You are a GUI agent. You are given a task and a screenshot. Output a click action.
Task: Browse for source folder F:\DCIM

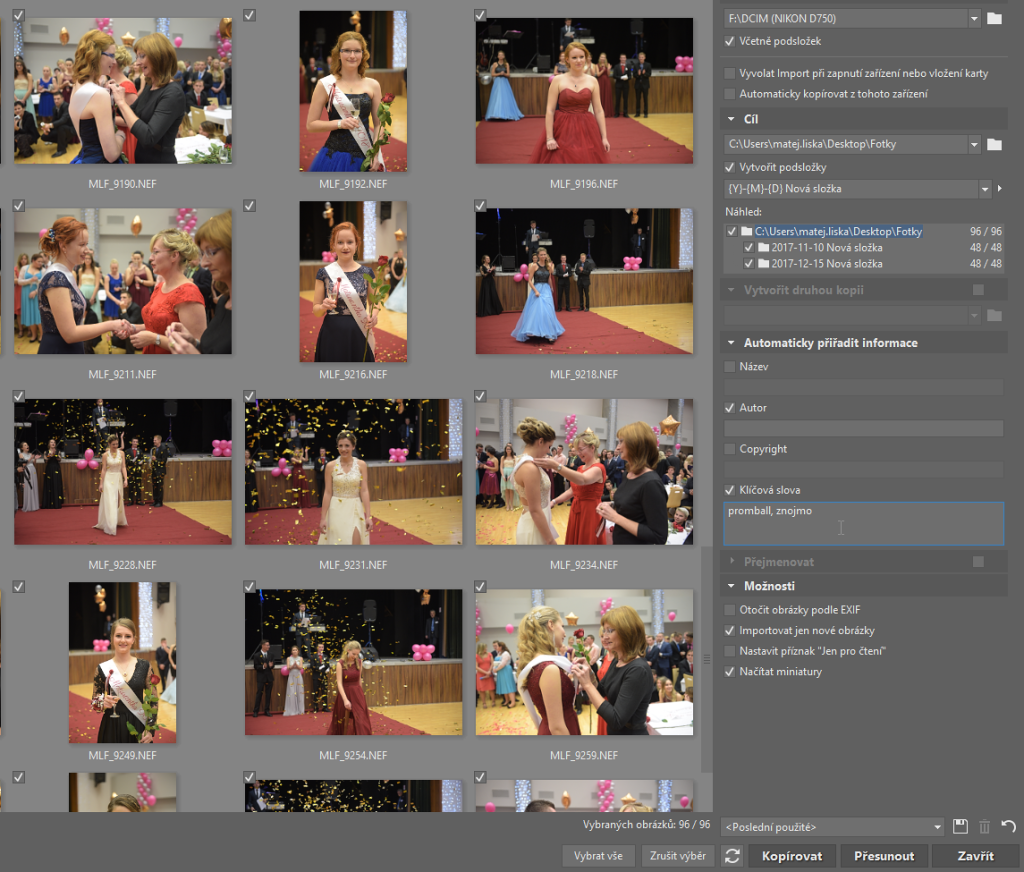click(x=994, y=18)
